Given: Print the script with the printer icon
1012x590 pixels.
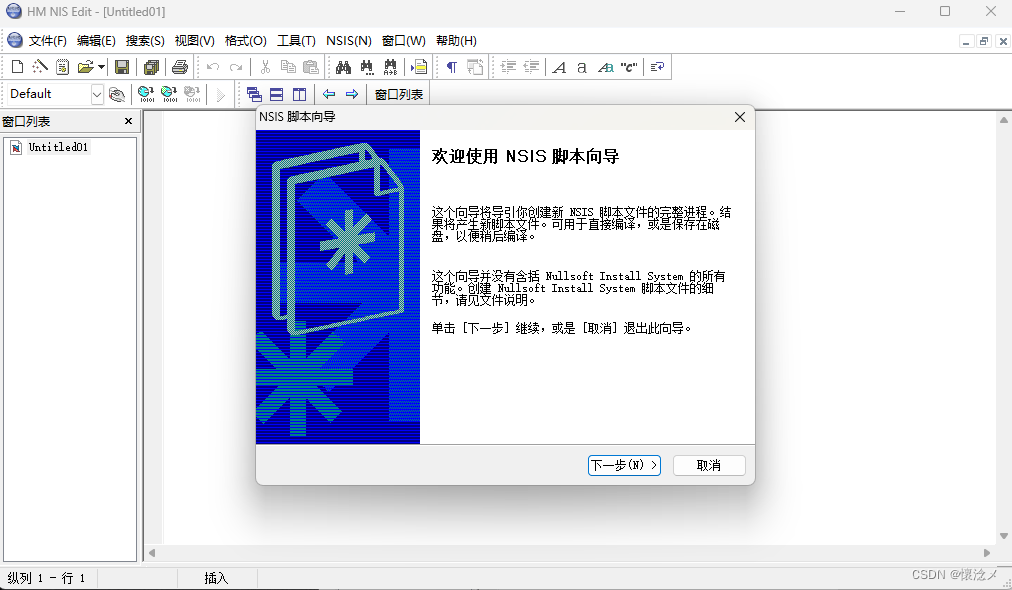Looking at the screenshot, I should pos(180,66).
